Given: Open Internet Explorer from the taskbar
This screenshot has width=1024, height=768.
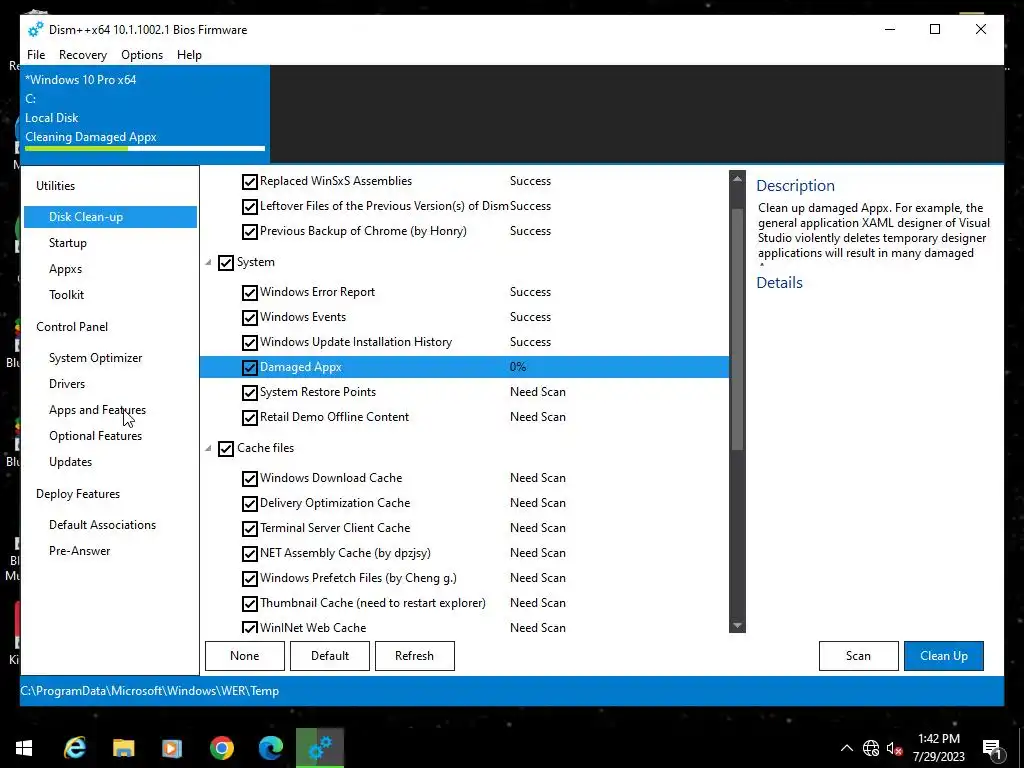Looking at the screenshot, I should pos(75,747).
